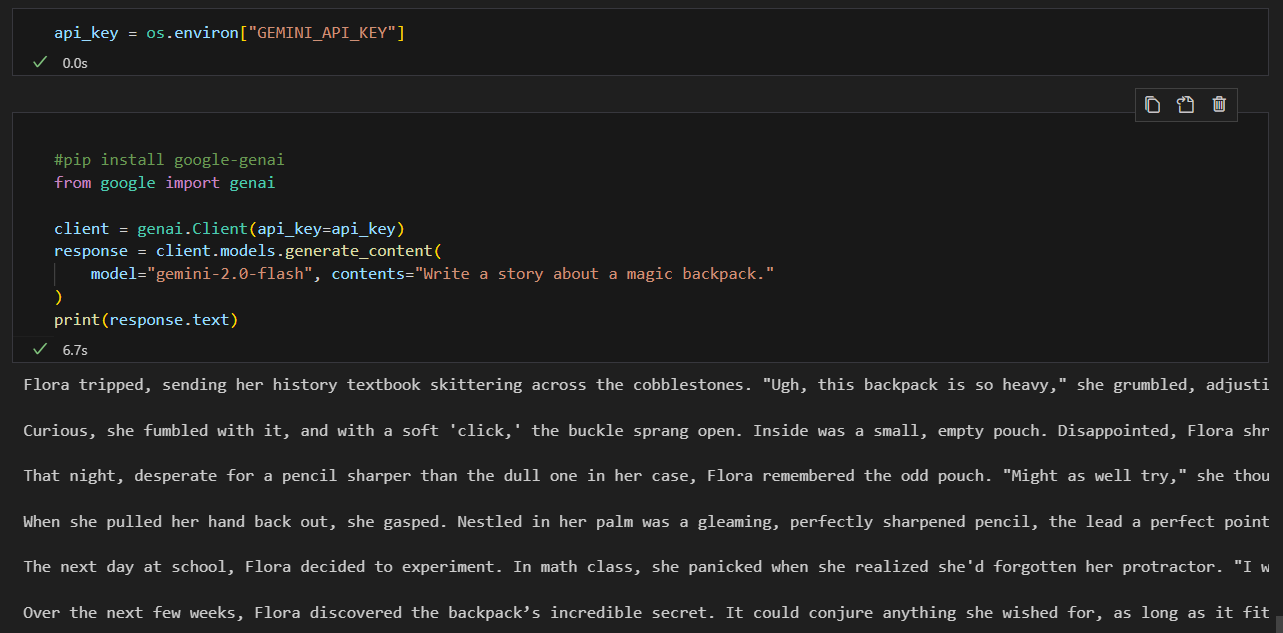Viewport: 1283px width, 633px height.
Task: Open the cell output in a text editor
Action: [1185, 104]
